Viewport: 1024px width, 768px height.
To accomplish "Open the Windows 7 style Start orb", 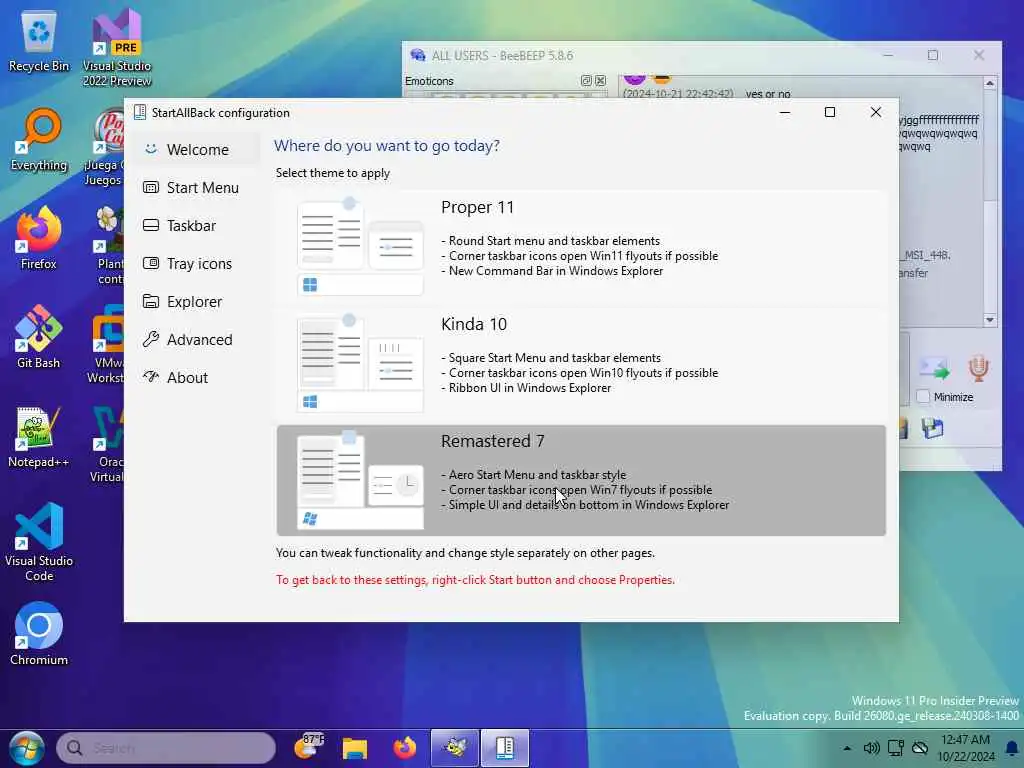I will click(26, 748).
